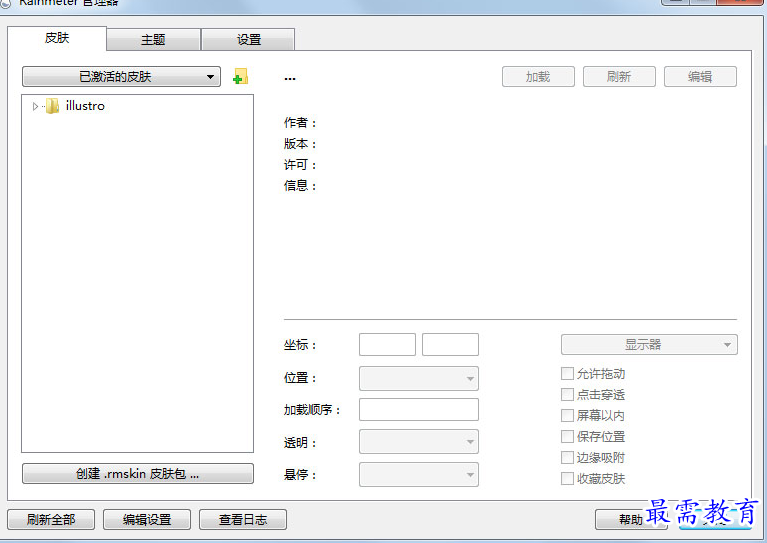
Task: Open the 显示器 dropdown
Action: pyautogui.click(x=649, y=345)
